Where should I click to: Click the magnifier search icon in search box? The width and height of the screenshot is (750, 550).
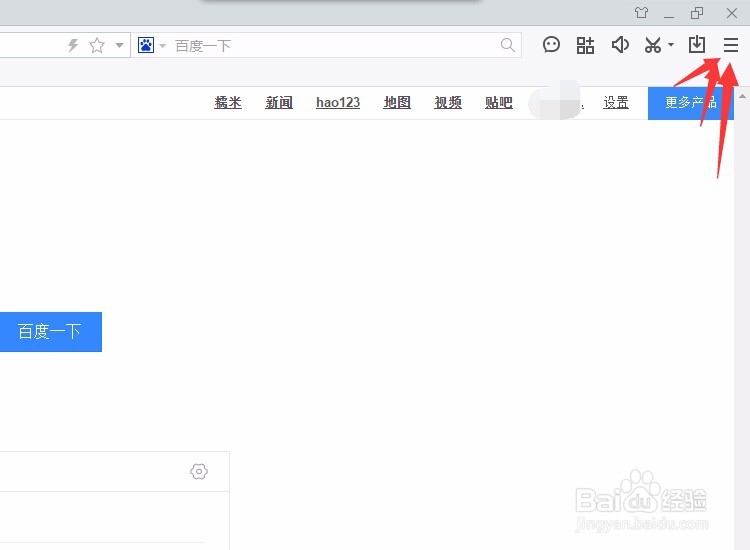coord(507,45)
